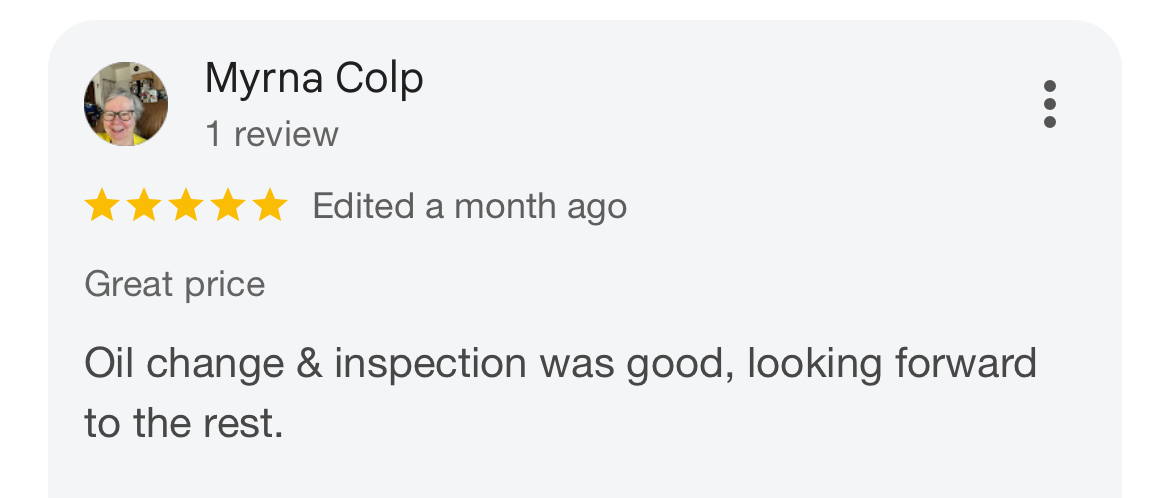This screenshot has height=498, width=1170.
Task: Click the fifth gold rating star
Action: [x=269, y=207]
